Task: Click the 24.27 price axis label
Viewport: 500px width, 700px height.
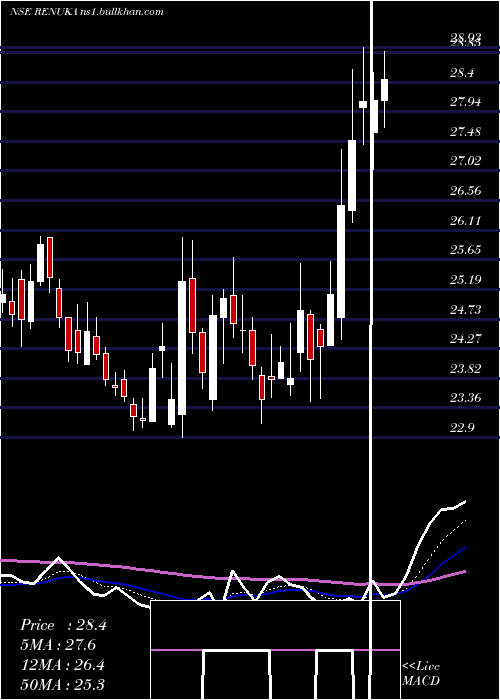Action: pos(465,339)
